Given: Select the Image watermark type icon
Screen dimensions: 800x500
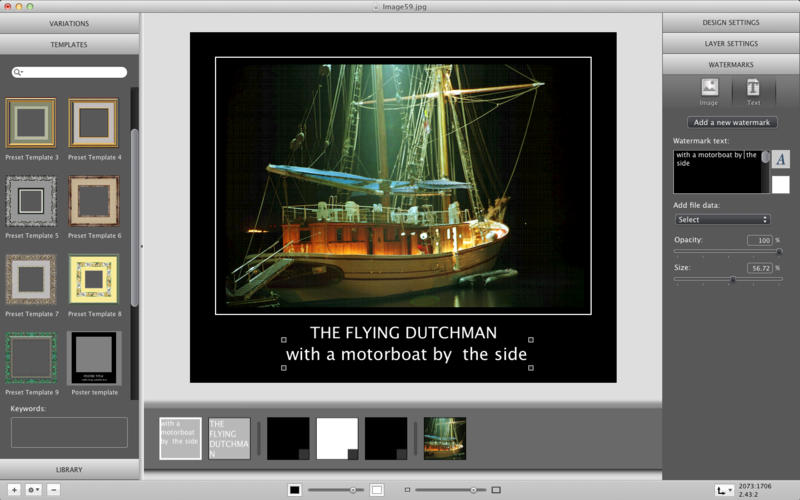Looking at the screenshot, I should [709, 90].
